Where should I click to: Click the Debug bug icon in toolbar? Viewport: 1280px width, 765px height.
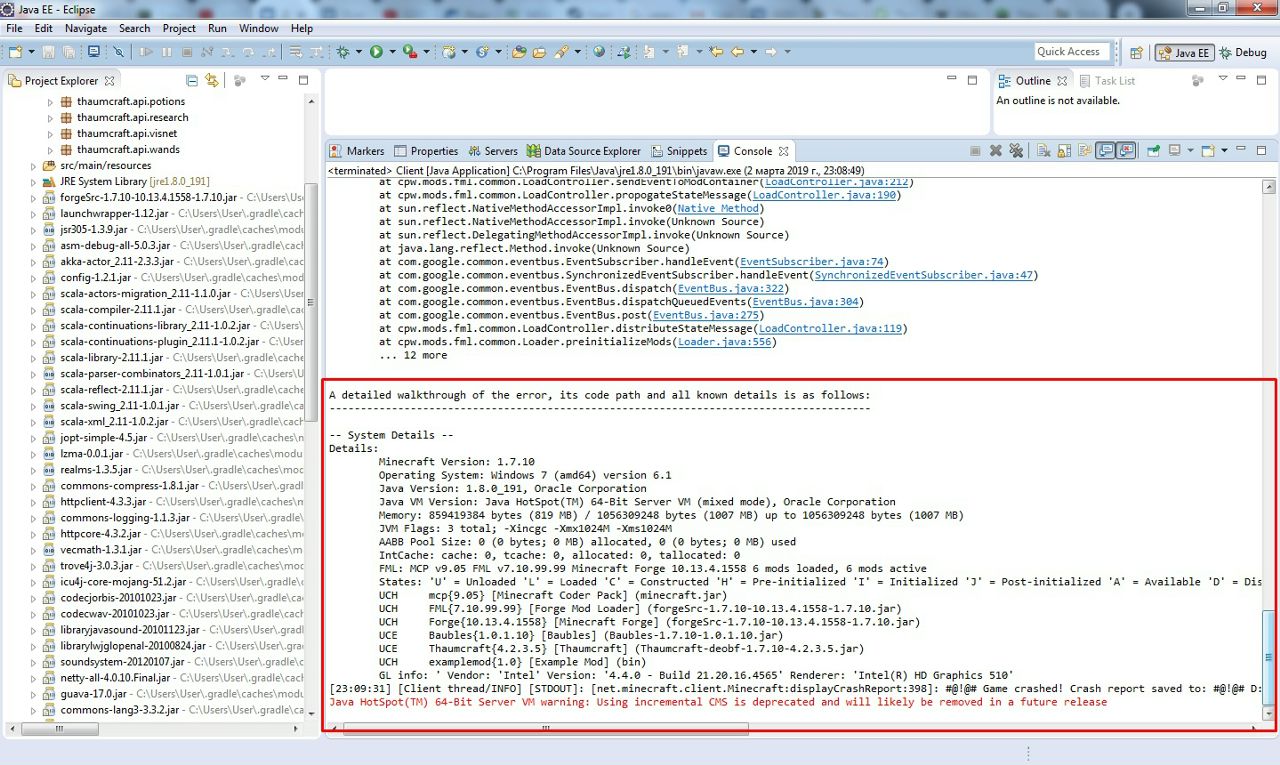(342, 51)
